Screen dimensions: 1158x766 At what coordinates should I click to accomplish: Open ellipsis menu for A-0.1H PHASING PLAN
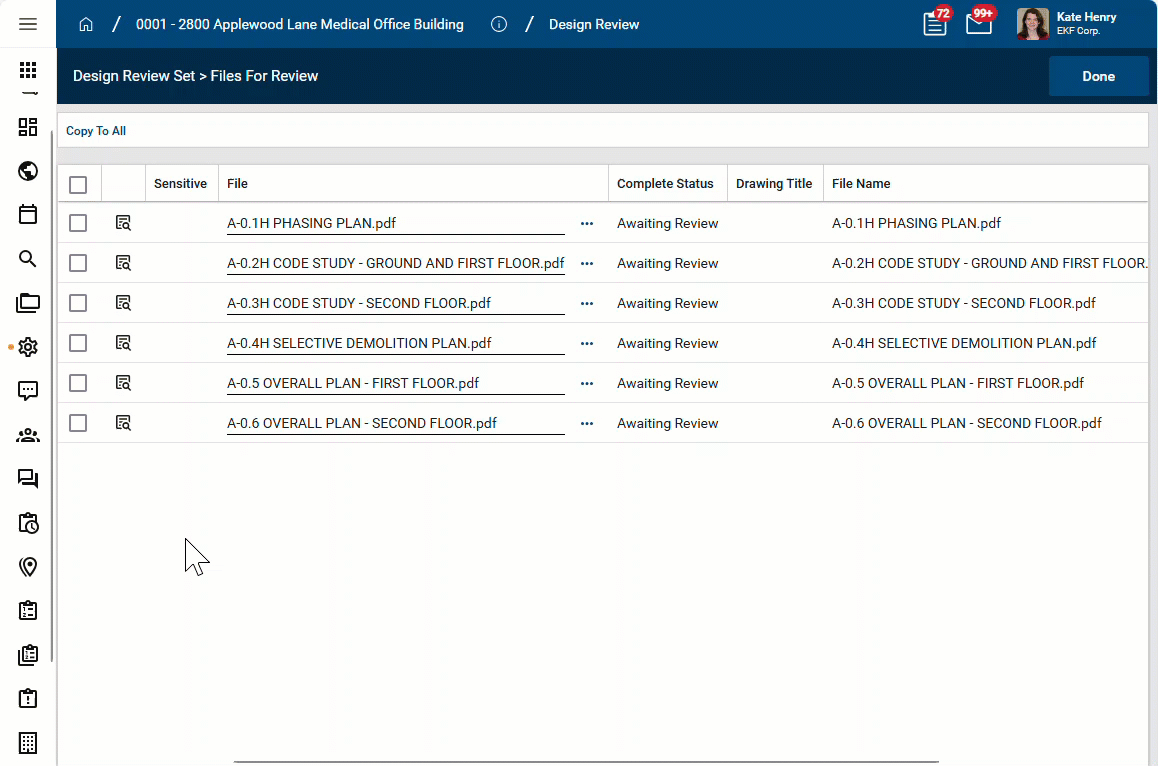(x=587, y=223)
